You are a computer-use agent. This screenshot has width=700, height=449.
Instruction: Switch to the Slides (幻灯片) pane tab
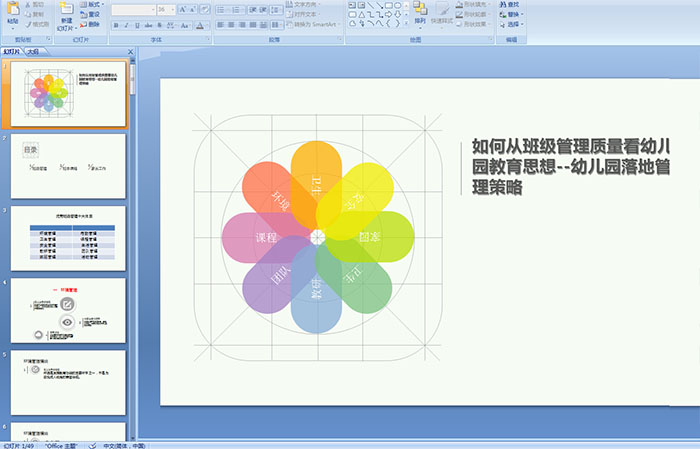point(12,52)
